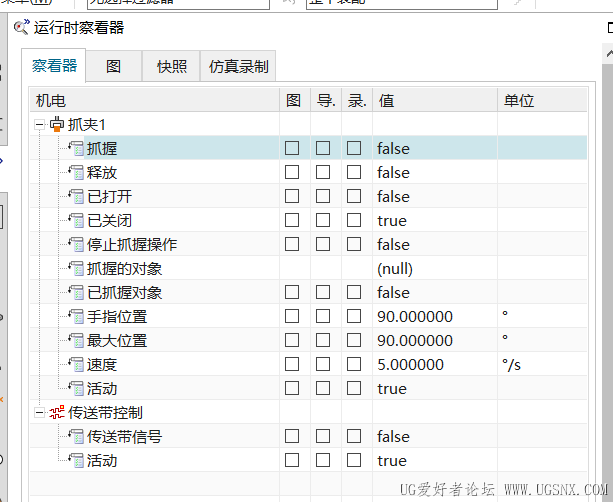Select the 释放 row label

[x=102, y=173]
